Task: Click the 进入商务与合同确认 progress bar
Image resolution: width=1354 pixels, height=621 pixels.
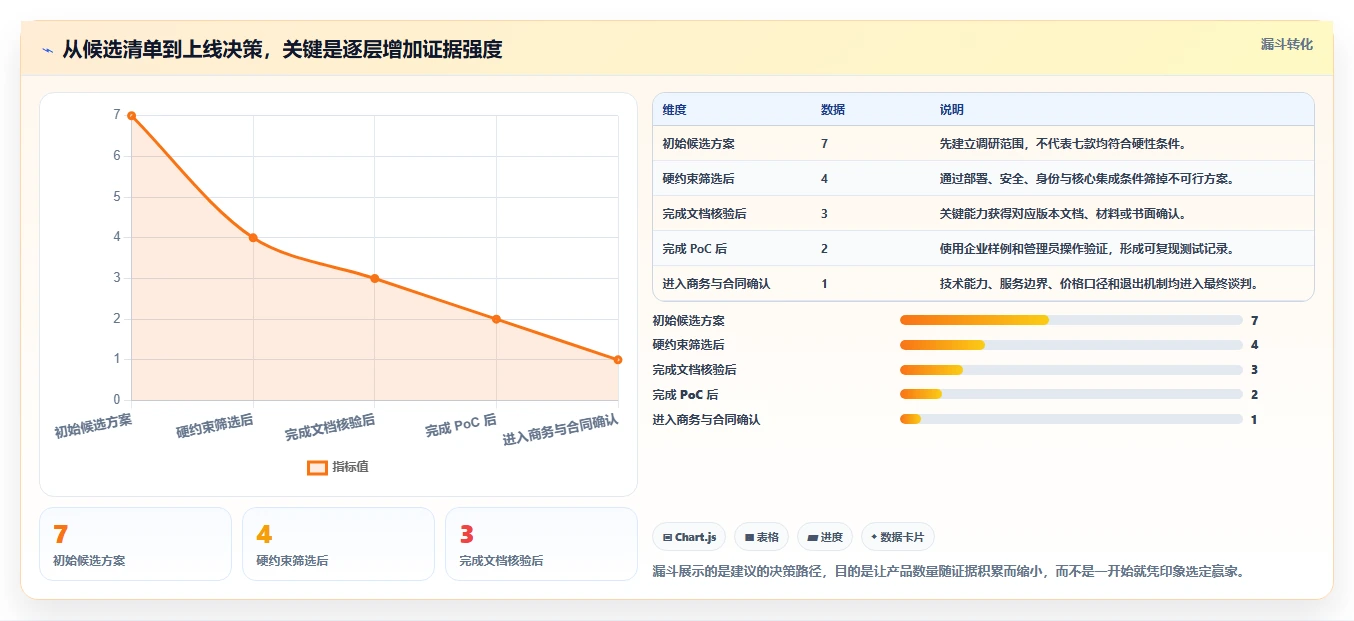Action: tap(1071, 420)
